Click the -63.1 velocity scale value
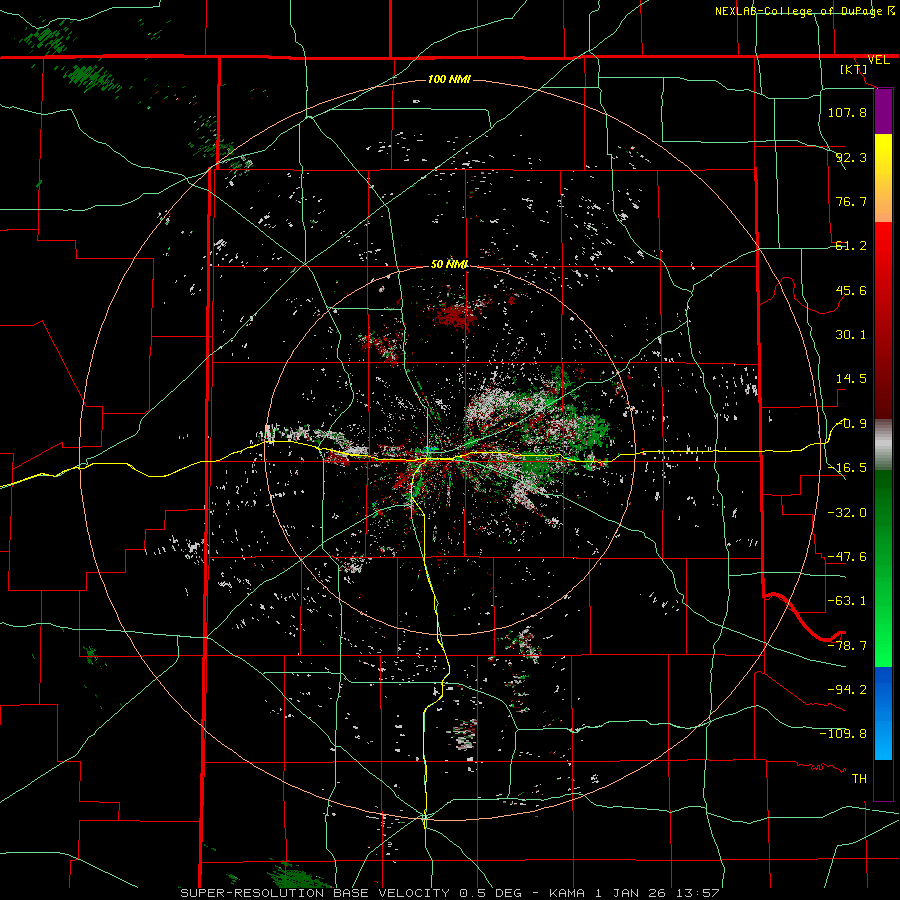Viewport: 900px width, 900px height. pyautogui.click(x=847, y=601)
